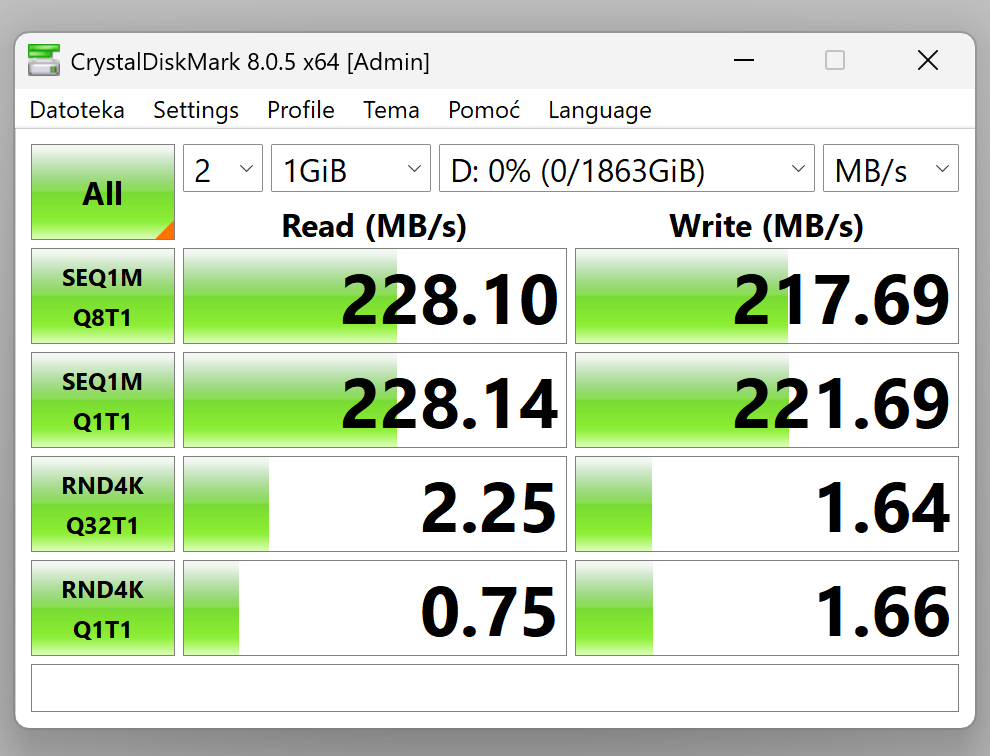990x756 pixels.
Task: Open the Pomoć menu
Action: [x=484, y=110]
